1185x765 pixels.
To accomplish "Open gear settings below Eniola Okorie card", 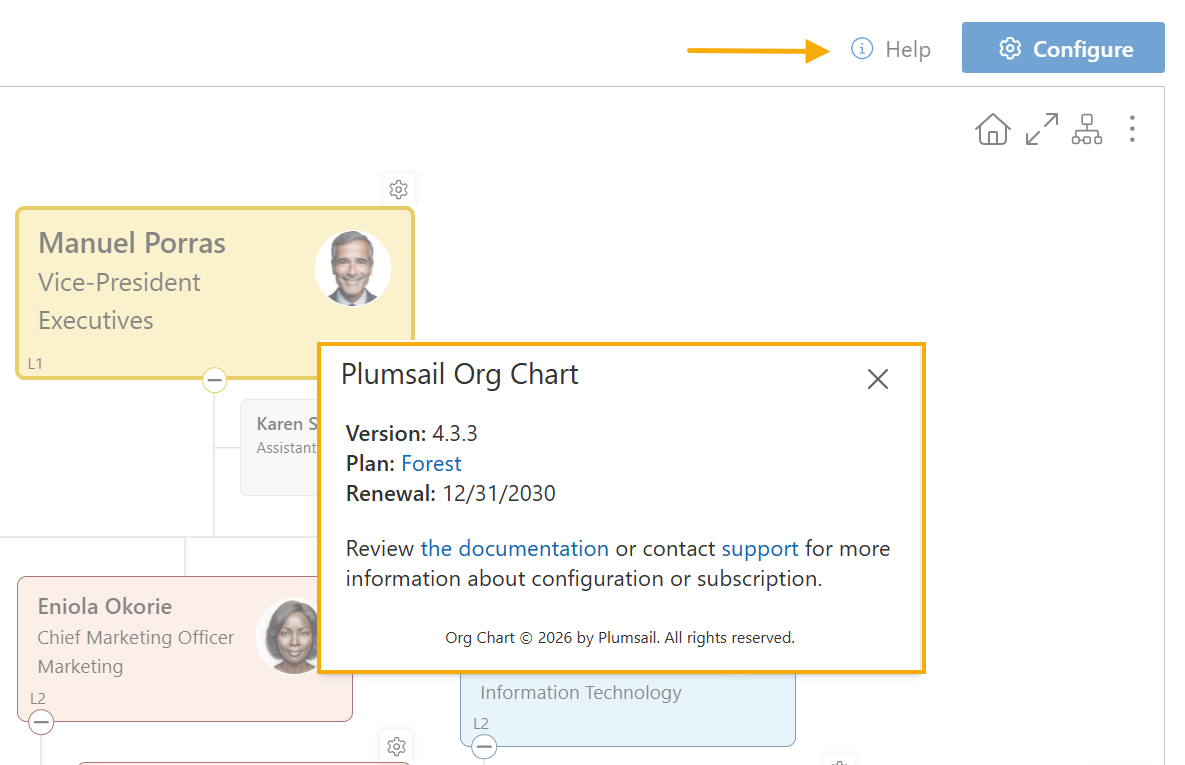I will [x=396, y=746].
